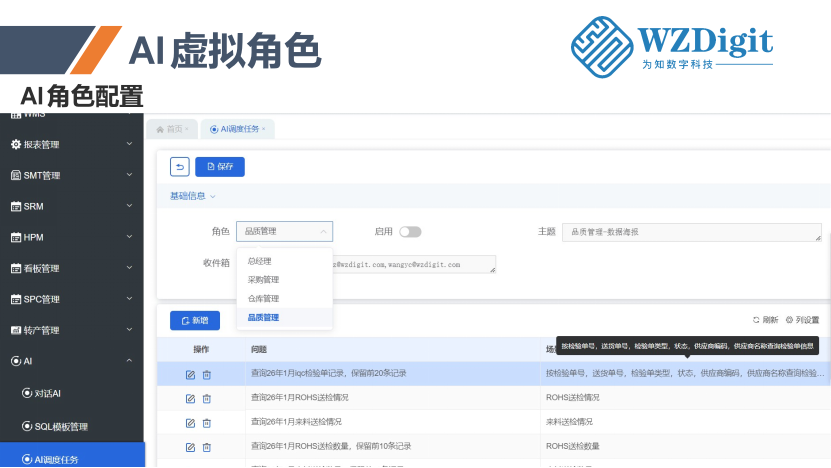Image resolution: width=831 pixels, height=468 pixels.
Task: Expand the 看板管理 sidebar menu
Action: [x=72, y=268]
